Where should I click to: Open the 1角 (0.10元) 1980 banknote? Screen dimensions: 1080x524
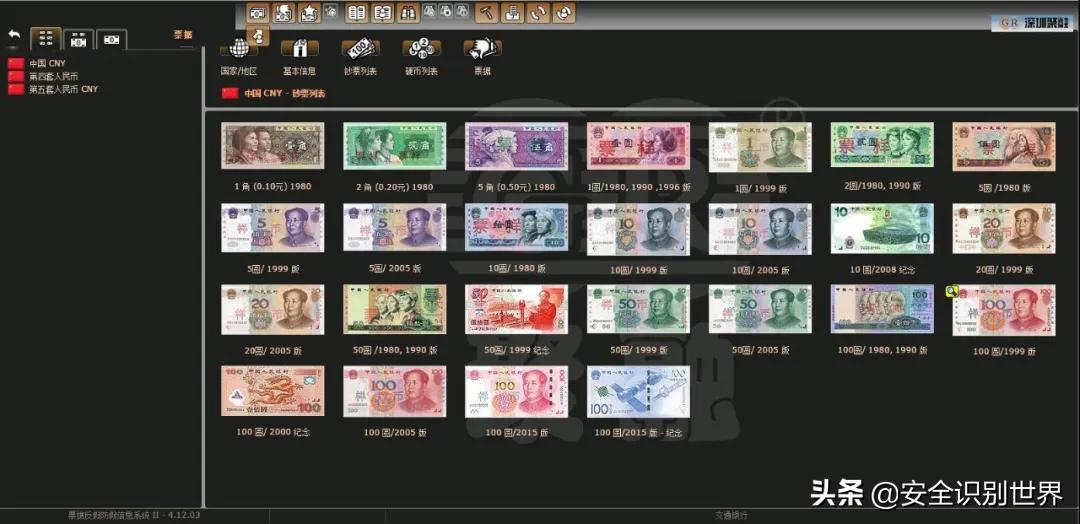click(273, 146)
